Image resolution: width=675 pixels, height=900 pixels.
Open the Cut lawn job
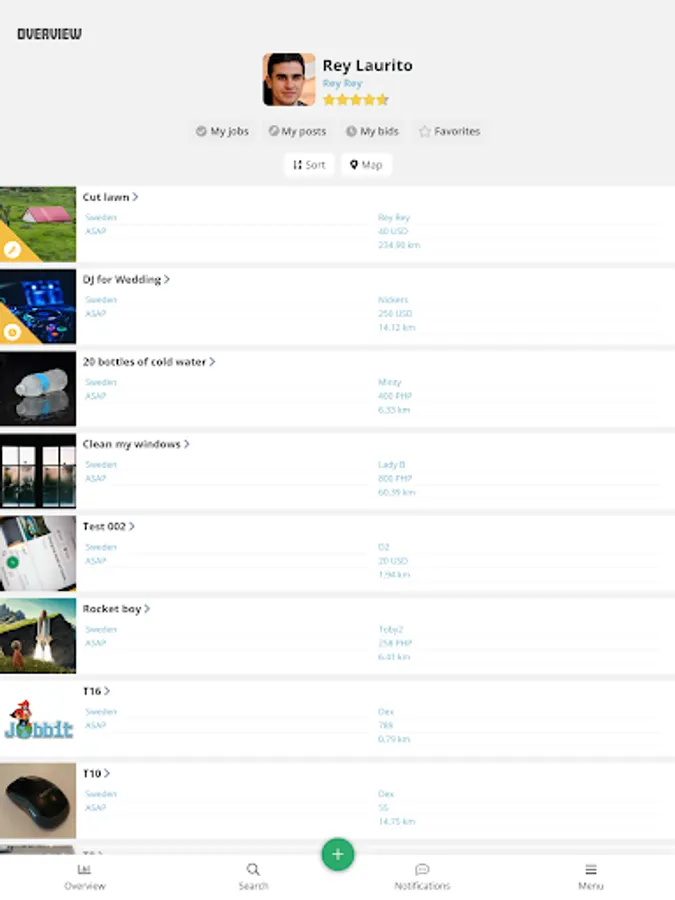tap(110, 197)
